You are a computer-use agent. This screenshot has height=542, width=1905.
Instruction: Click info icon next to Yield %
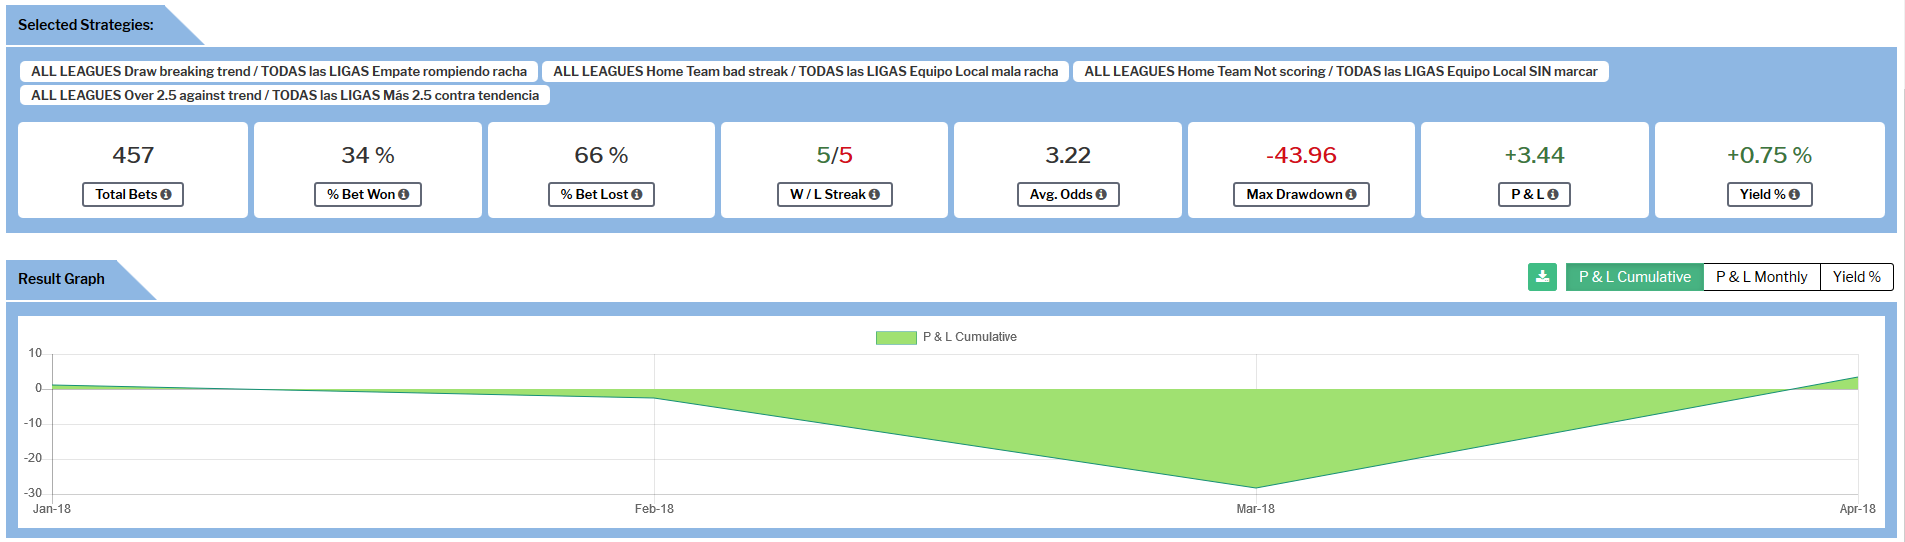(x=1794, y=195)
